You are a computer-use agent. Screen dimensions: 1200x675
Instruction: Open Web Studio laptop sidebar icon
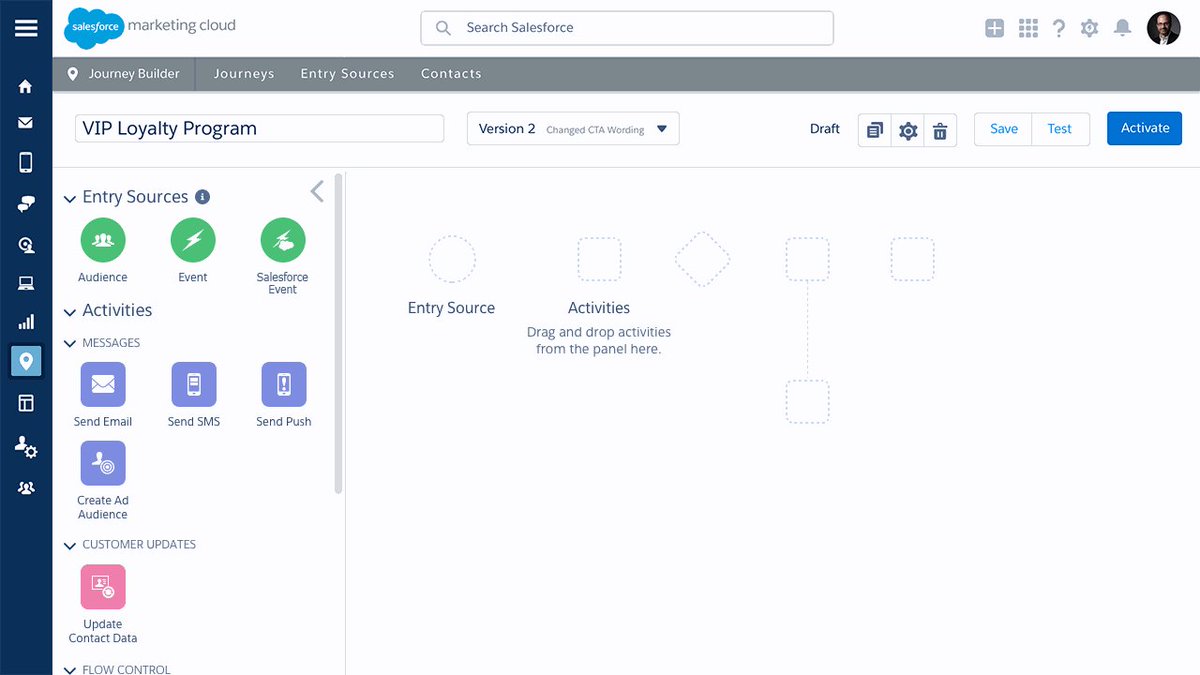click(x=26, y=284)
